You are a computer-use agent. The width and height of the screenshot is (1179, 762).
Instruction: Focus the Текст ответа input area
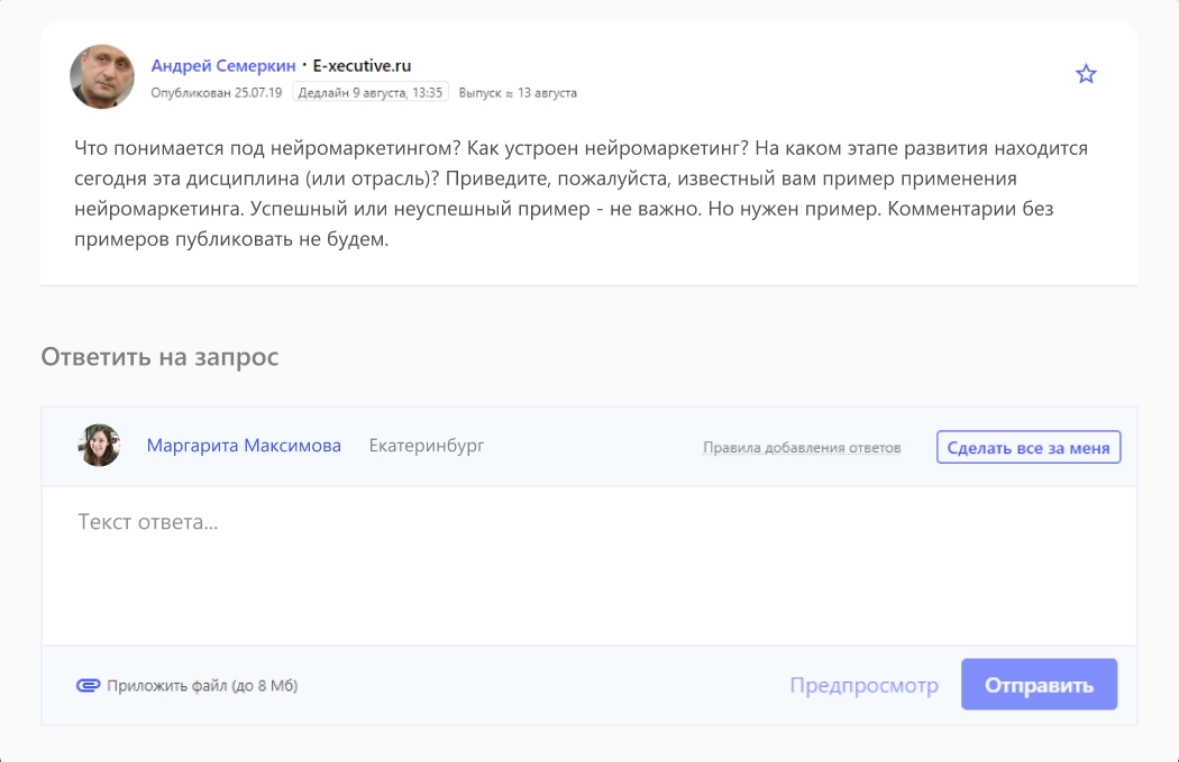point(588,565)
